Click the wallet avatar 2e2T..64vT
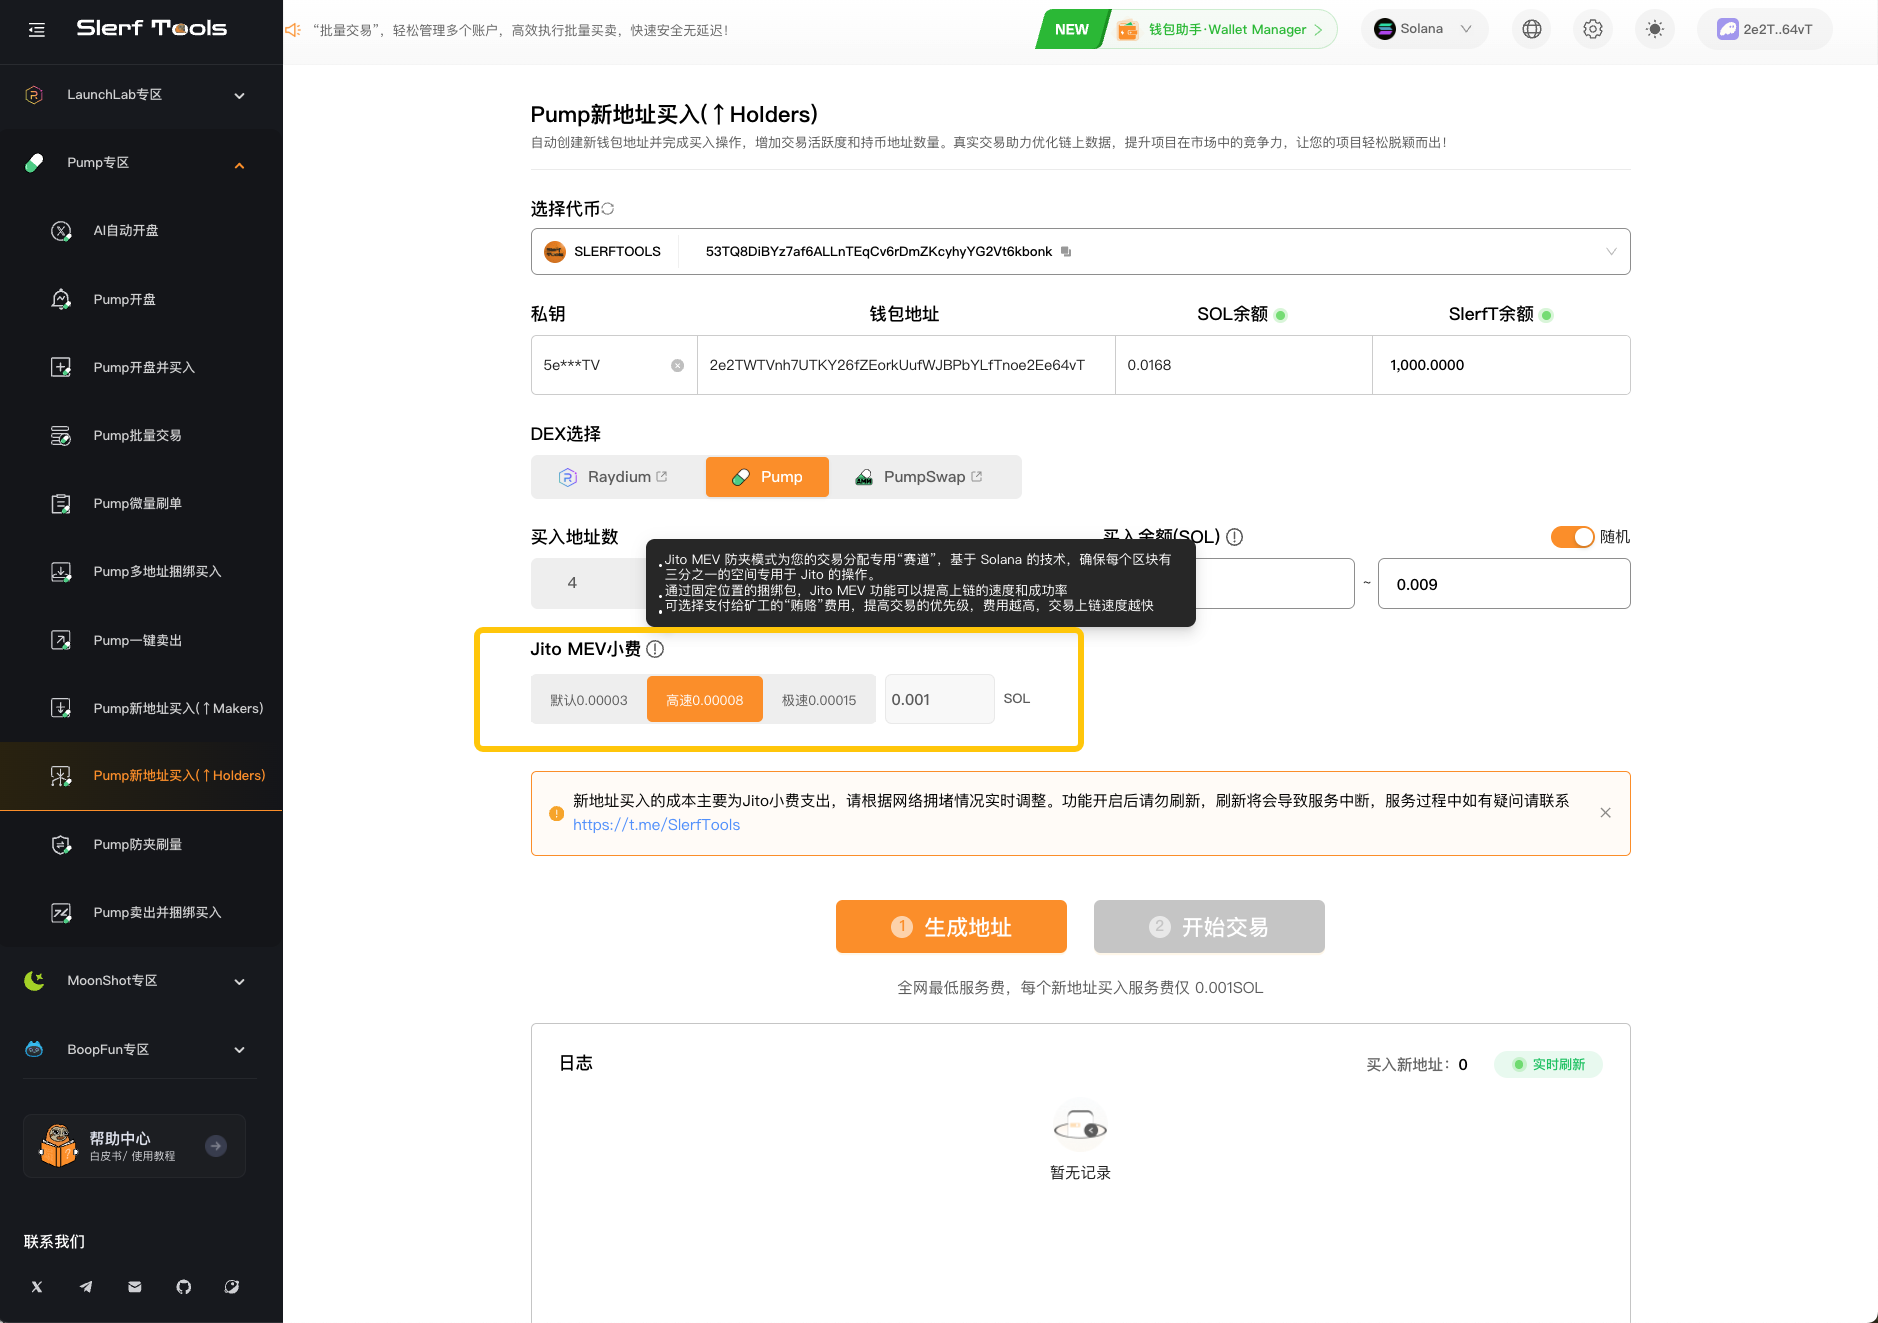Viewport: 1878px width, 1323px height. tap(1765, 29)
